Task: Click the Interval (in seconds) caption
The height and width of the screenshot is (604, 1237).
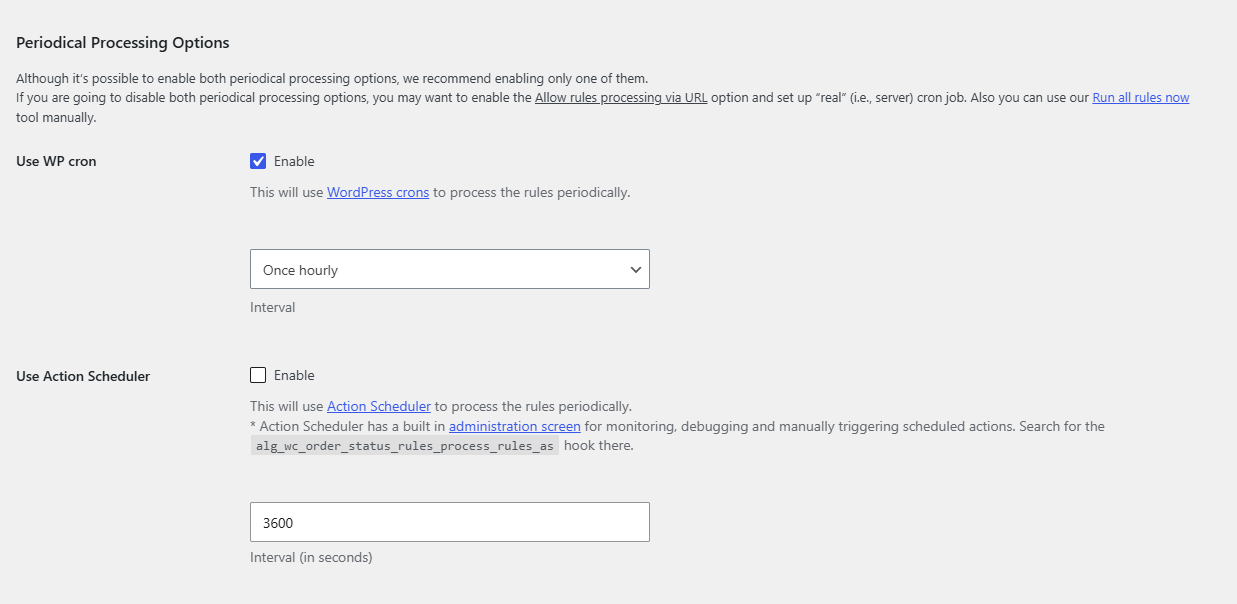Action: 311,557
